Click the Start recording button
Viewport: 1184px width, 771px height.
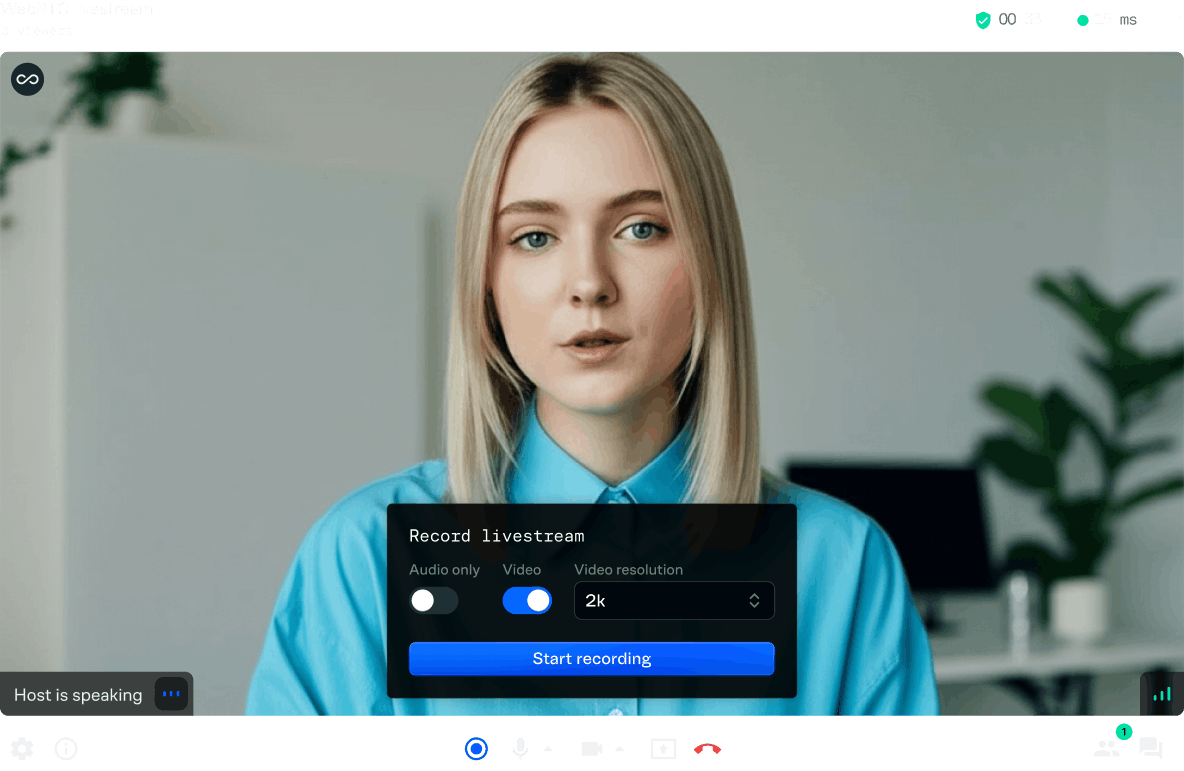[x=592, y=658]
